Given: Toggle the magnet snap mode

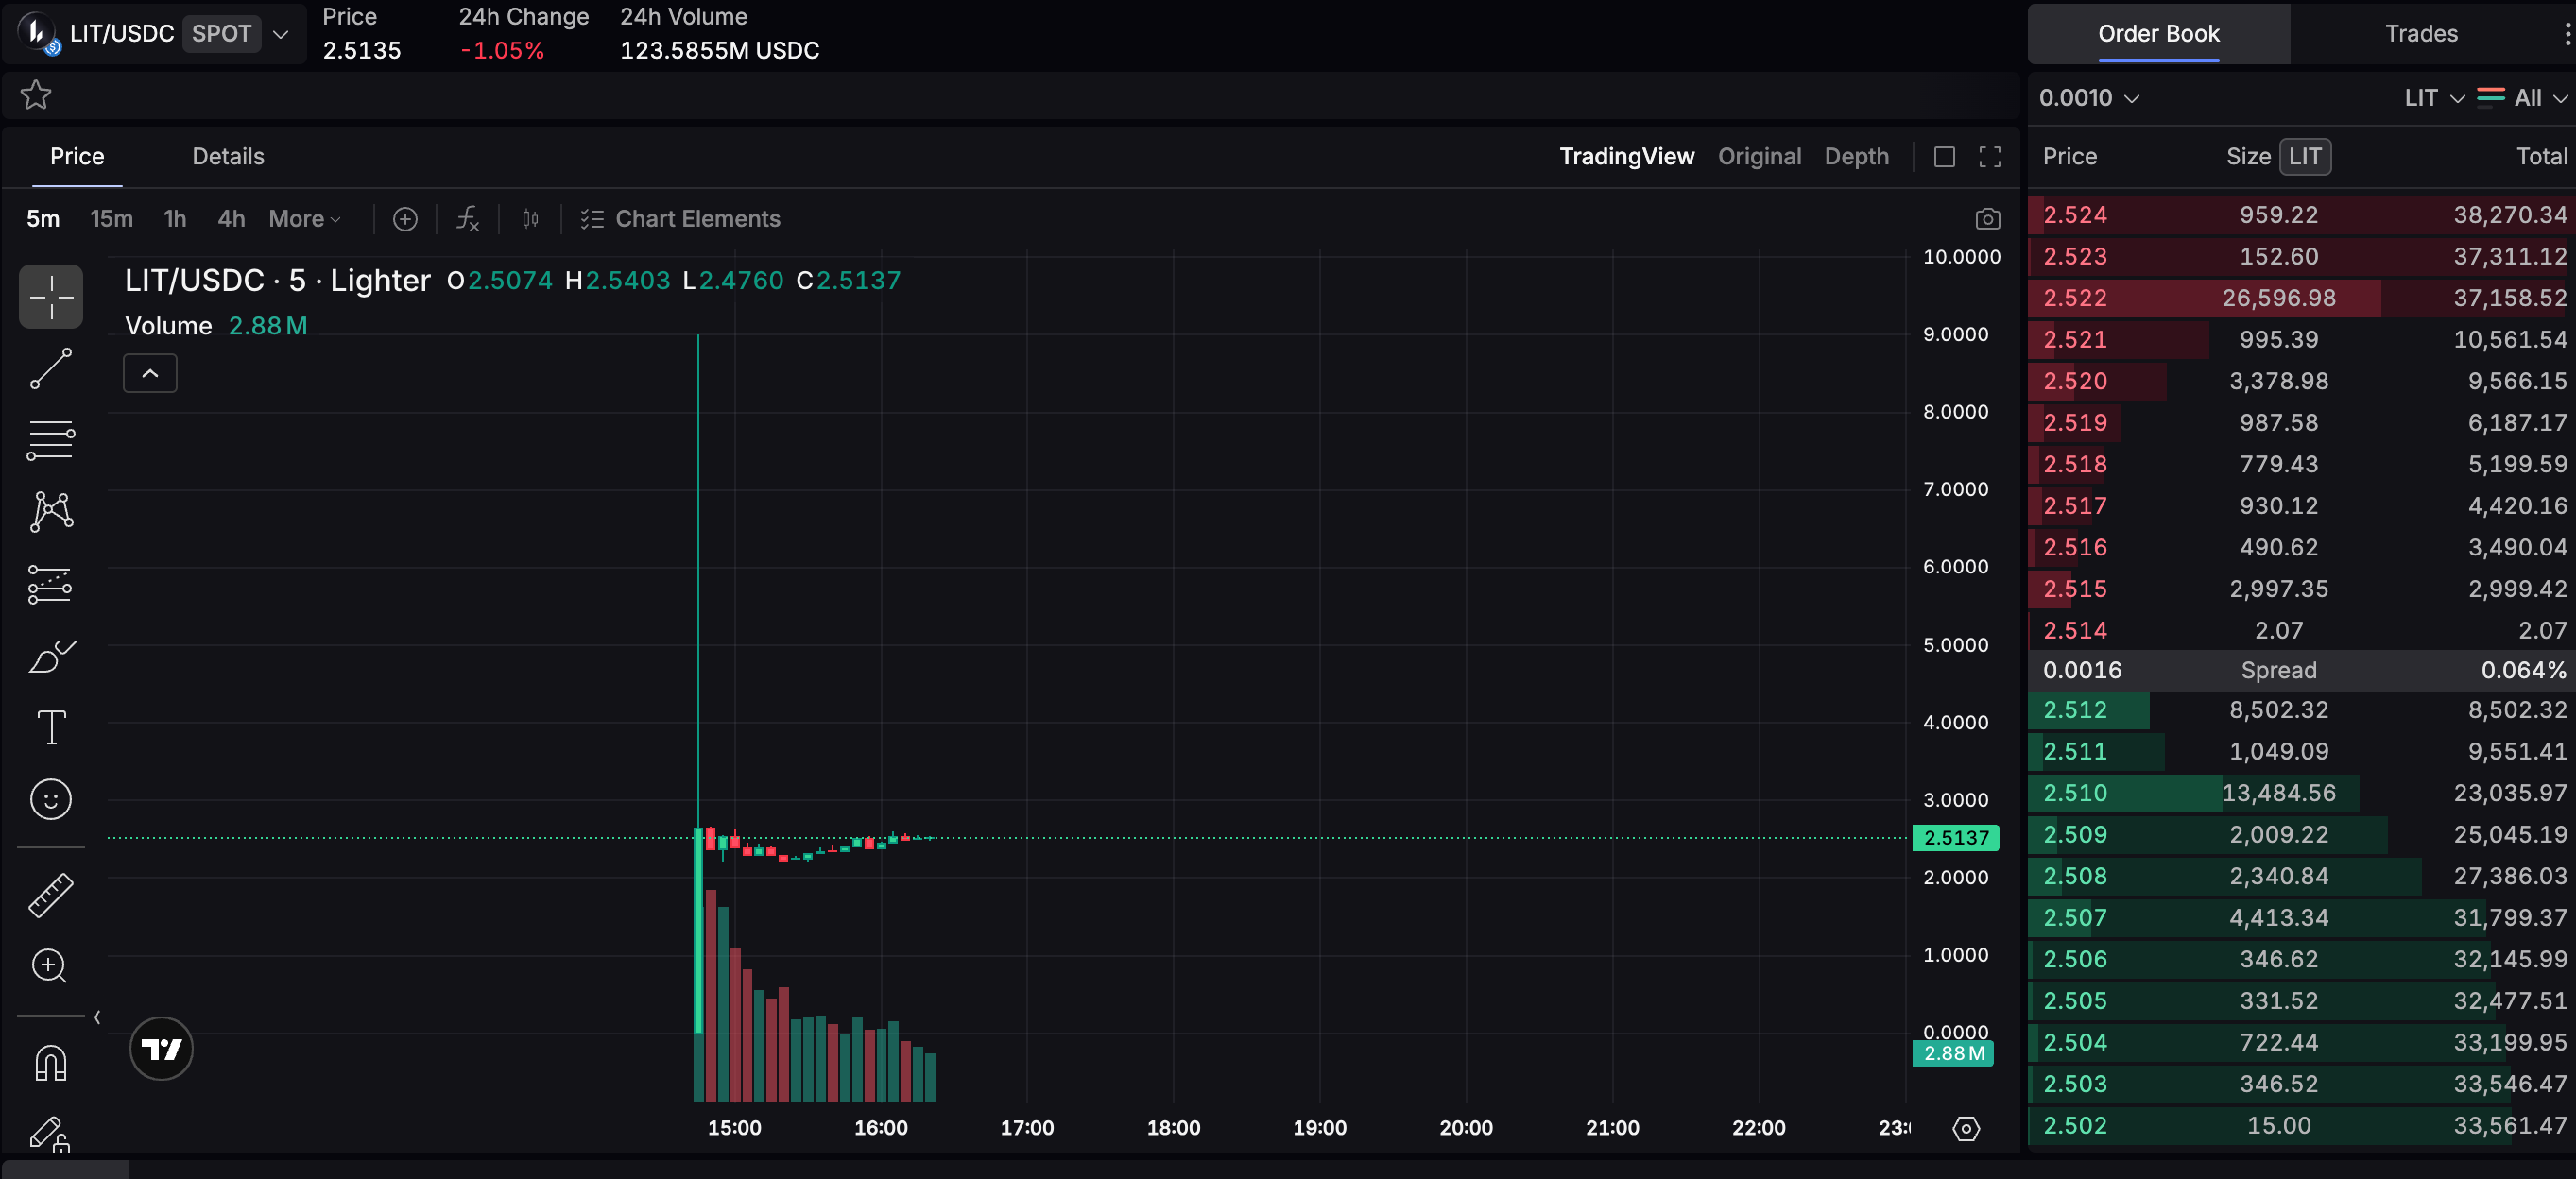Looking at the screenshot, I should pos(50,1062).
